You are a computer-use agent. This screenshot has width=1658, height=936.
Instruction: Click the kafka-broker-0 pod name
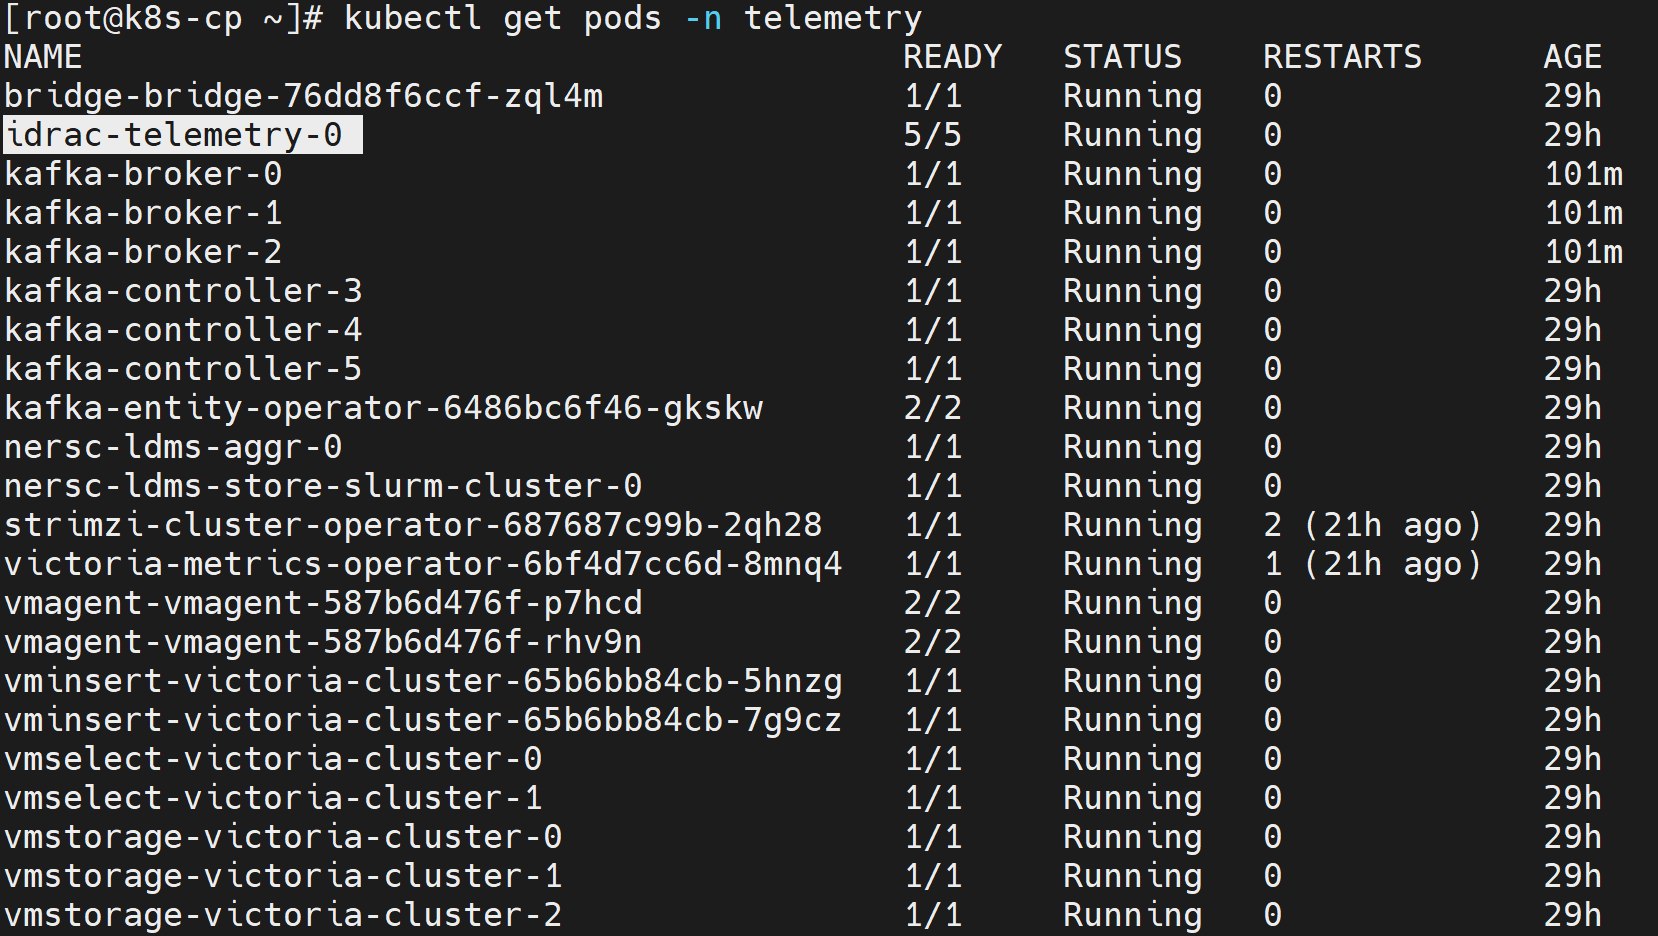[144, 174]
